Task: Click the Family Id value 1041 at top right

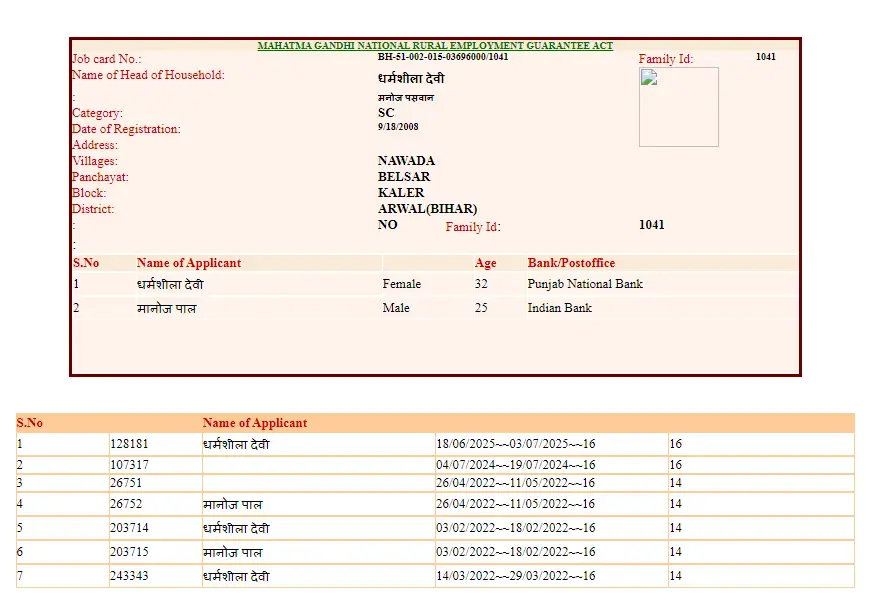Action: coord(766,56)
